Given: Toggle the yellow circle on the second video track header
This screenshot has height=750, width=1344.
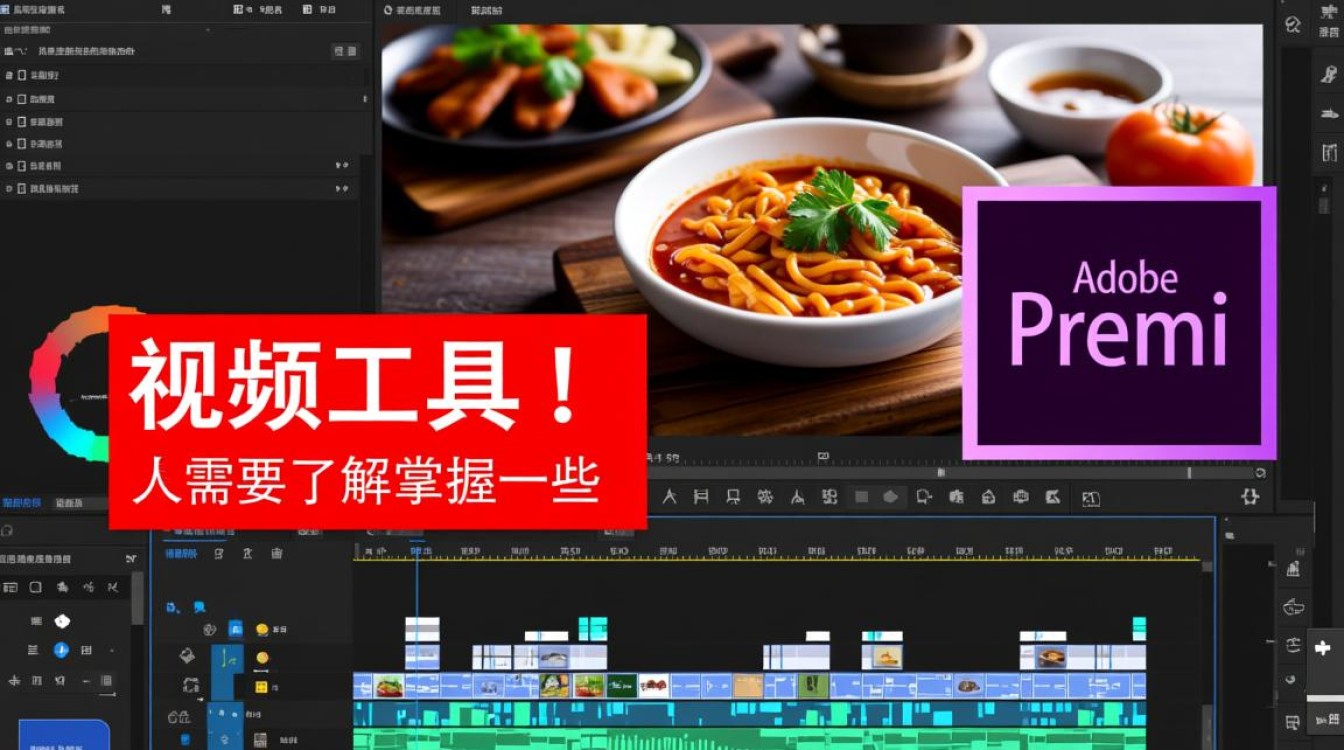Looking at the screenshot, I should click(x=262, y=658).
